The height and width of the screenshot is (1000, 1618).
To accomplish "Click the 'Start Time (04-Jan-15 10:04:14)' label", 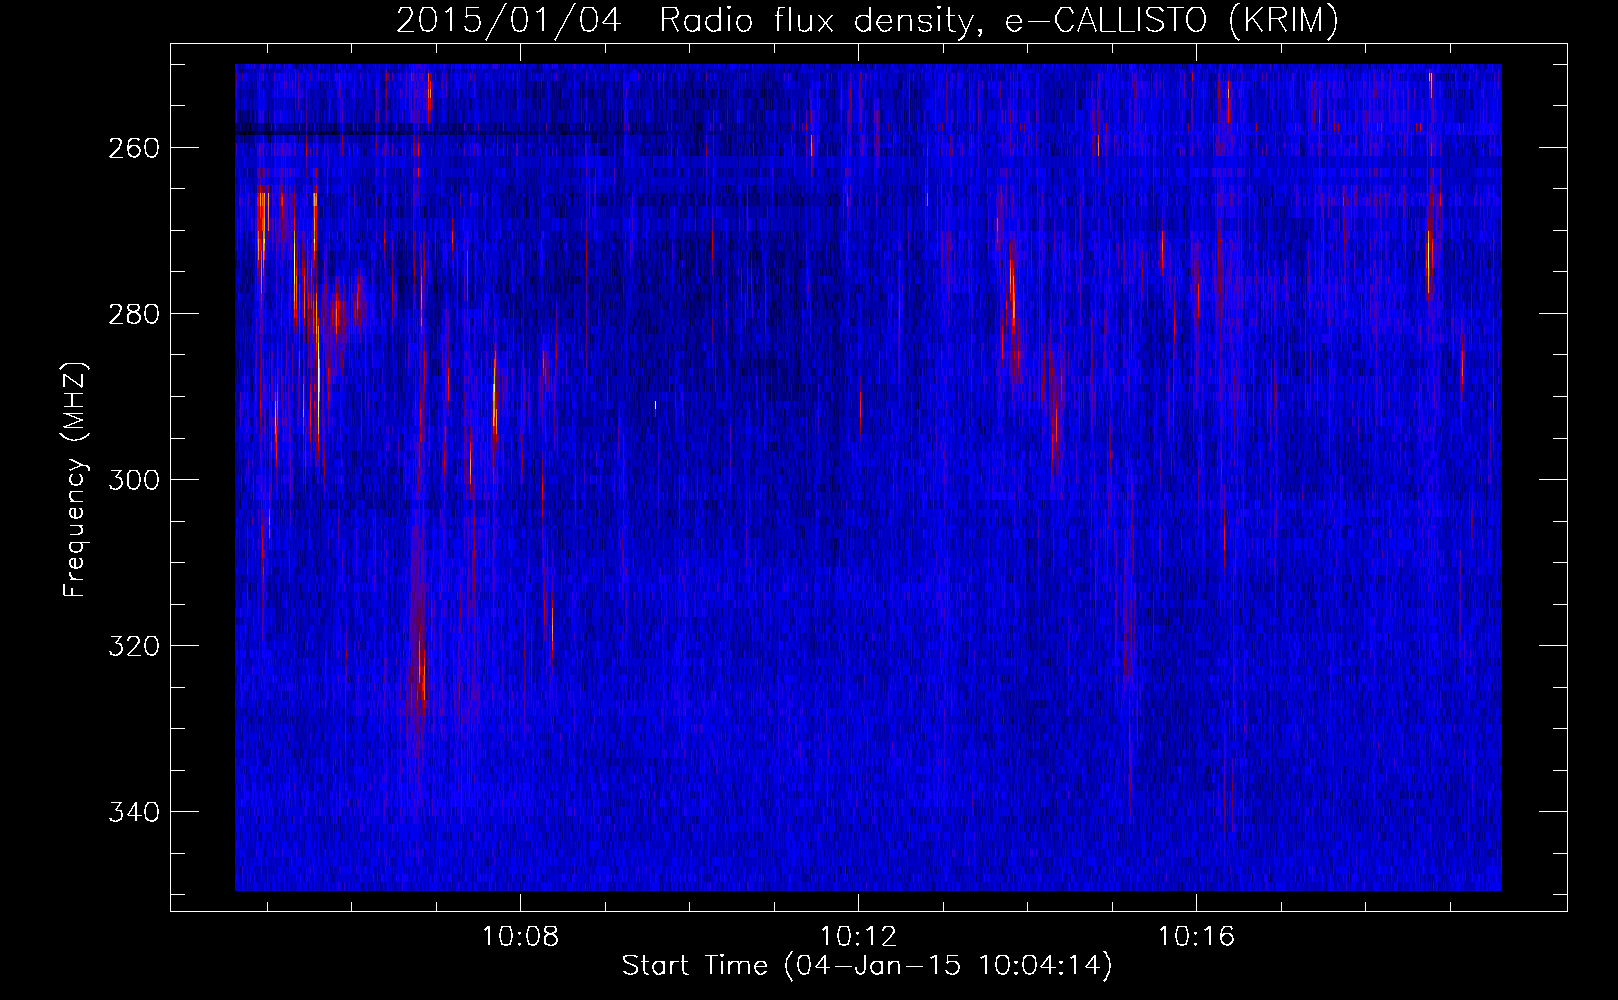I will (x=867, y=965).
